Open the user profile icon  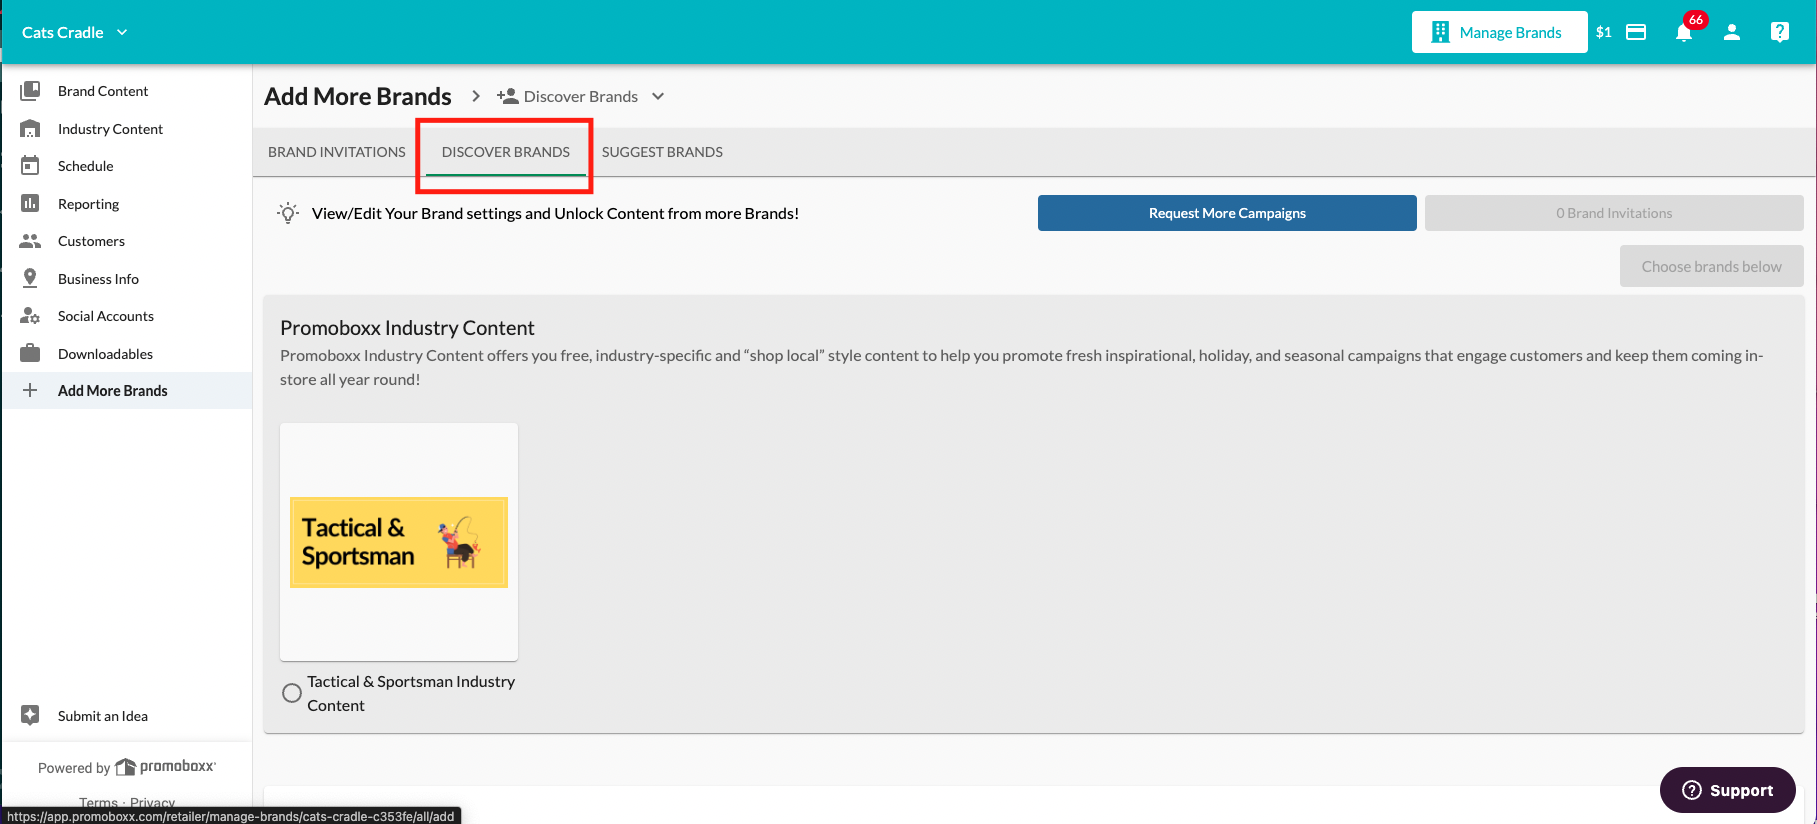(x=1732, y=32)
